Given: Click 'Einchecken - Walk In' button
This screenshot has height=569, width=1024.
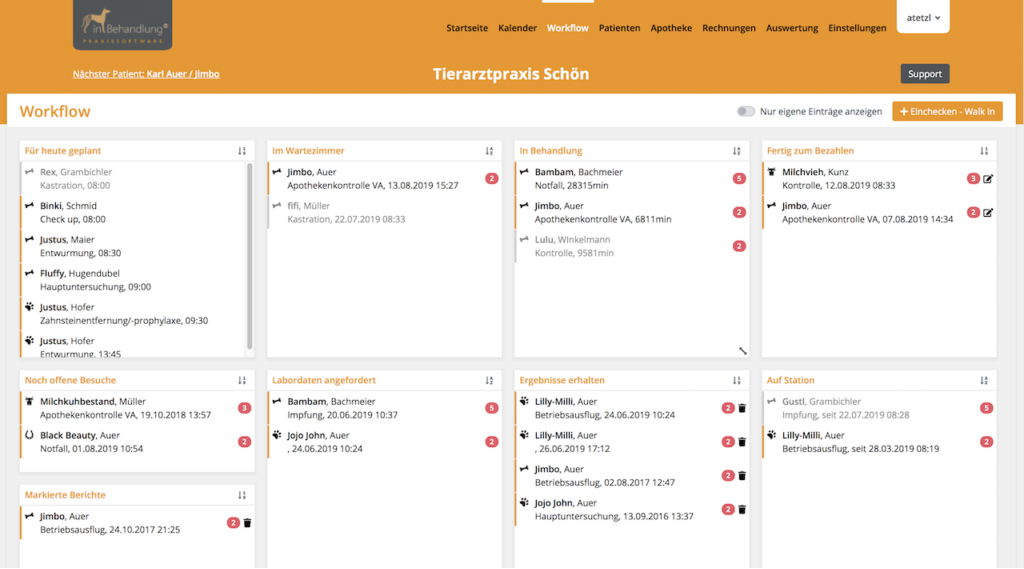Looking at the screenshot, I should 948,112.
